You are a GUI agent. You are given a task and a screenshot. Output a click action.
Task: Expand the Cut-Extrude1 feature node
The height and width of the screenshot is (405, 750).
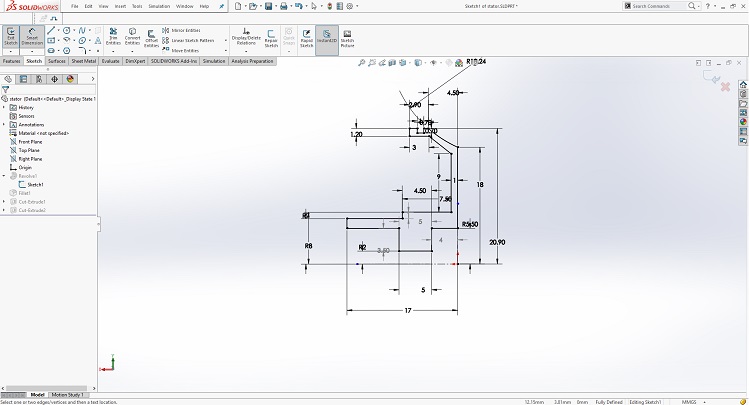[x=4, y=202]
